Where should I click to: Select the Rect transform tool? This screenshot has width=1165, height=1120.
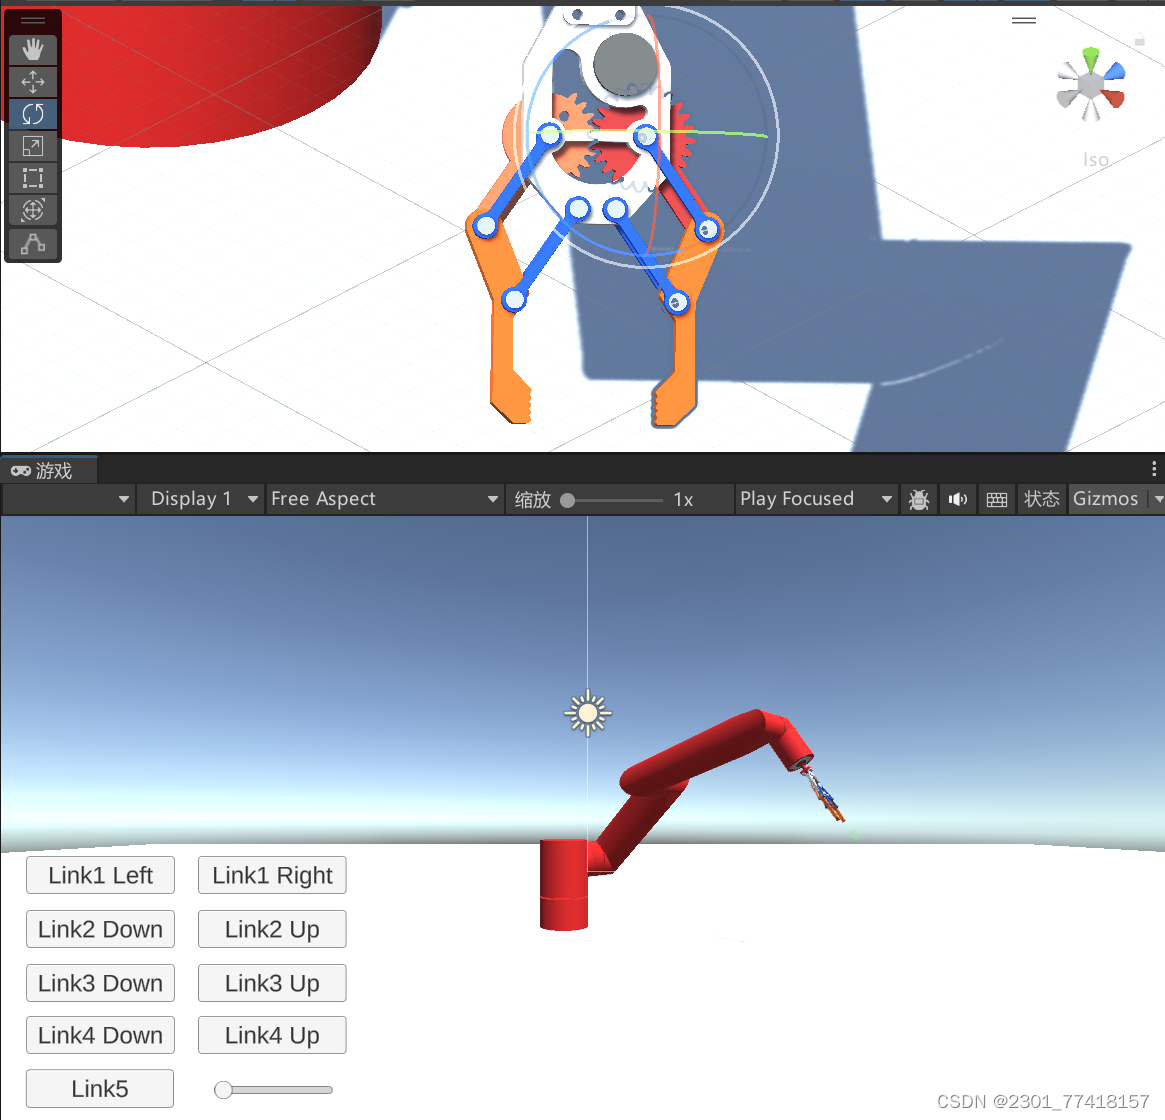coord(33,178)
